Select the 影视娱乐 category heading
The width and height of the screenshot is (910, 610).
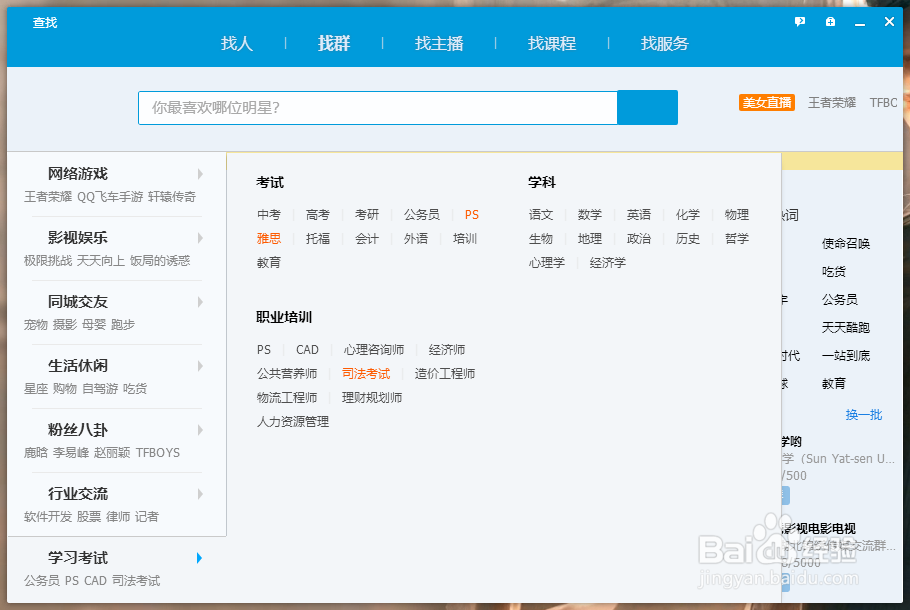point(78,237)
